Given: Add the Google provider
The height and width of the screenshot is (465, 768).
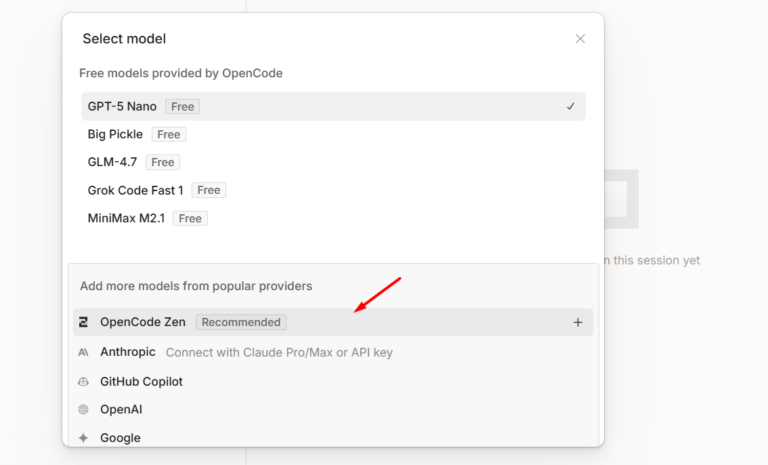Looking at the screenshot, I should click(120, 438).
